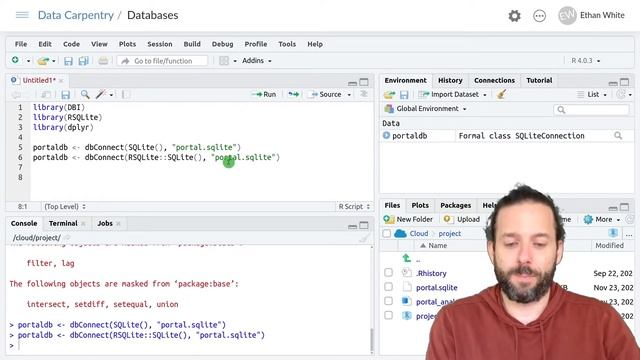
Task: Re-run the previous code region
Action: pyautogui.click(x=293, y=94)
